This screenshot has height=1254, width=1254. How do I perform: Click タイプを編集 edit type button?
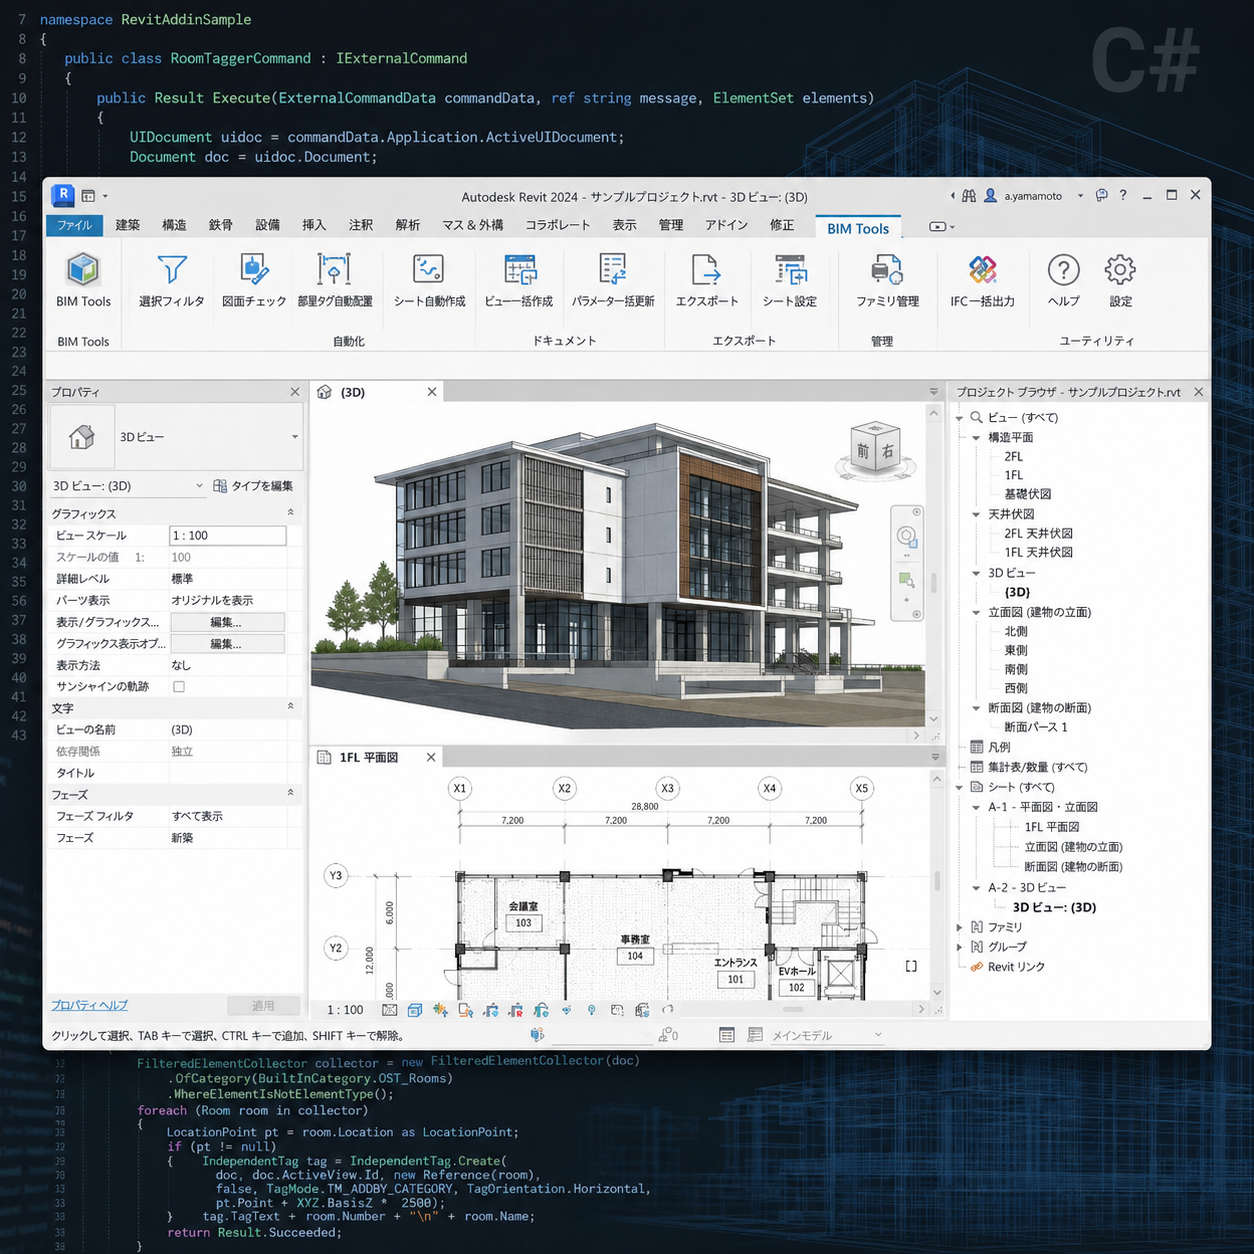pos(254,486)
